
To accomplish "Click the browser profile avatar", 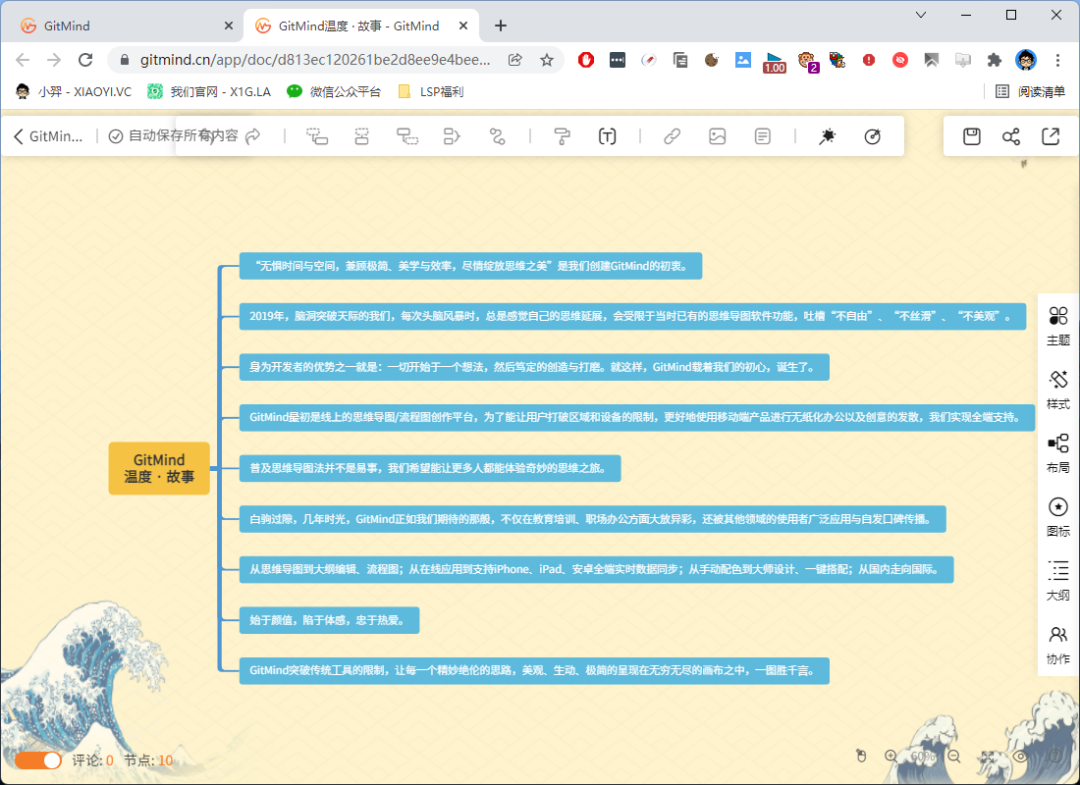I will pos(1026,60).
